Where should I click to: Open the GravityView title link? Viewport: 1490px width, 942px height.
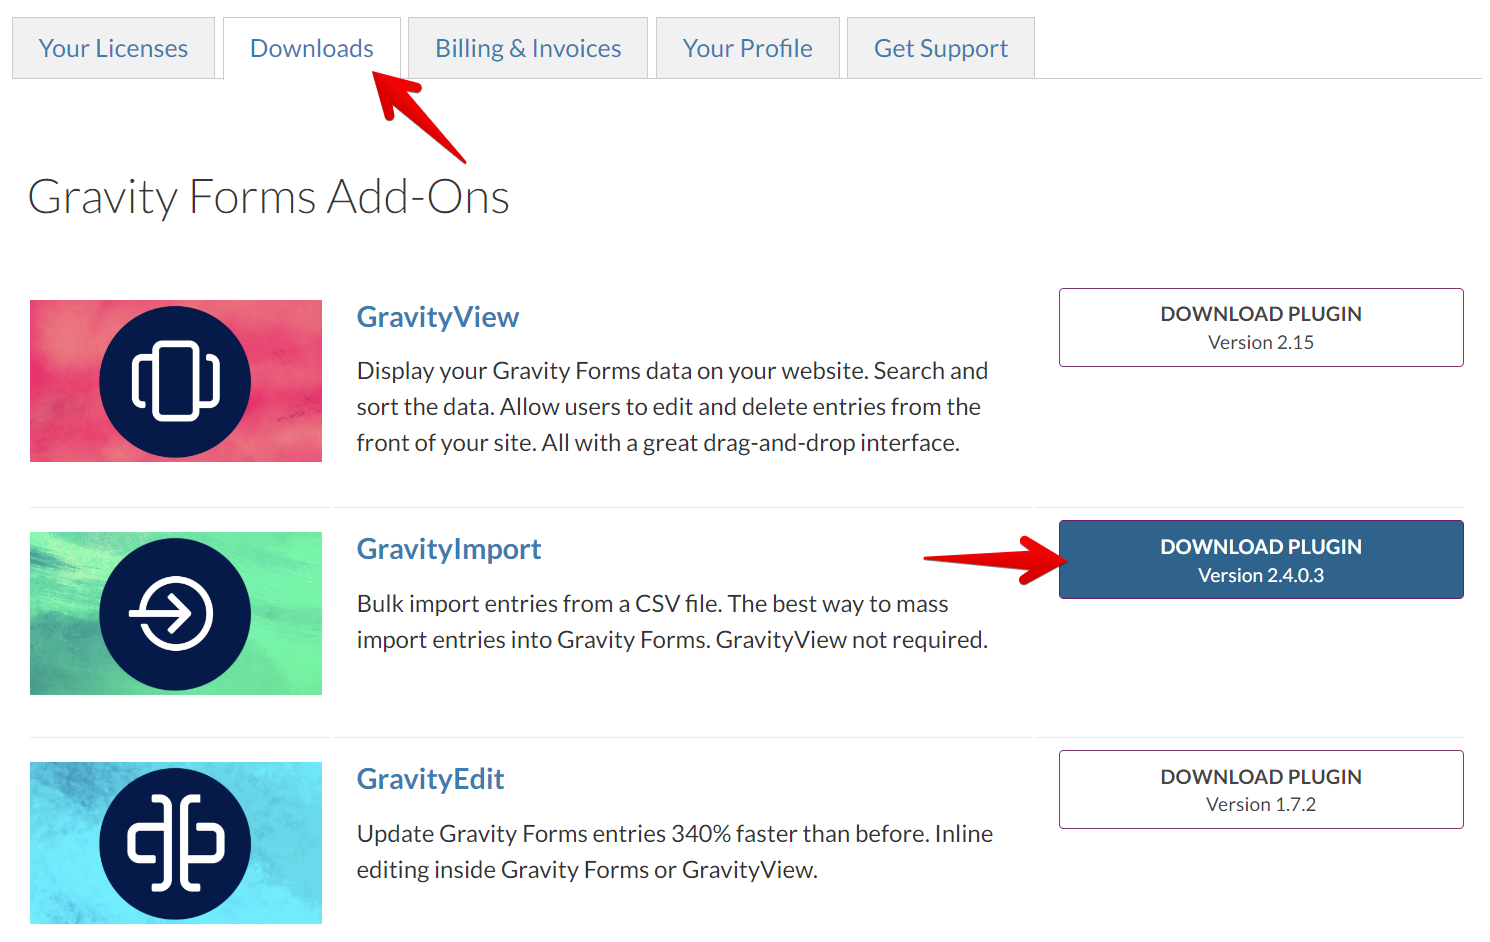click(437, 317)
